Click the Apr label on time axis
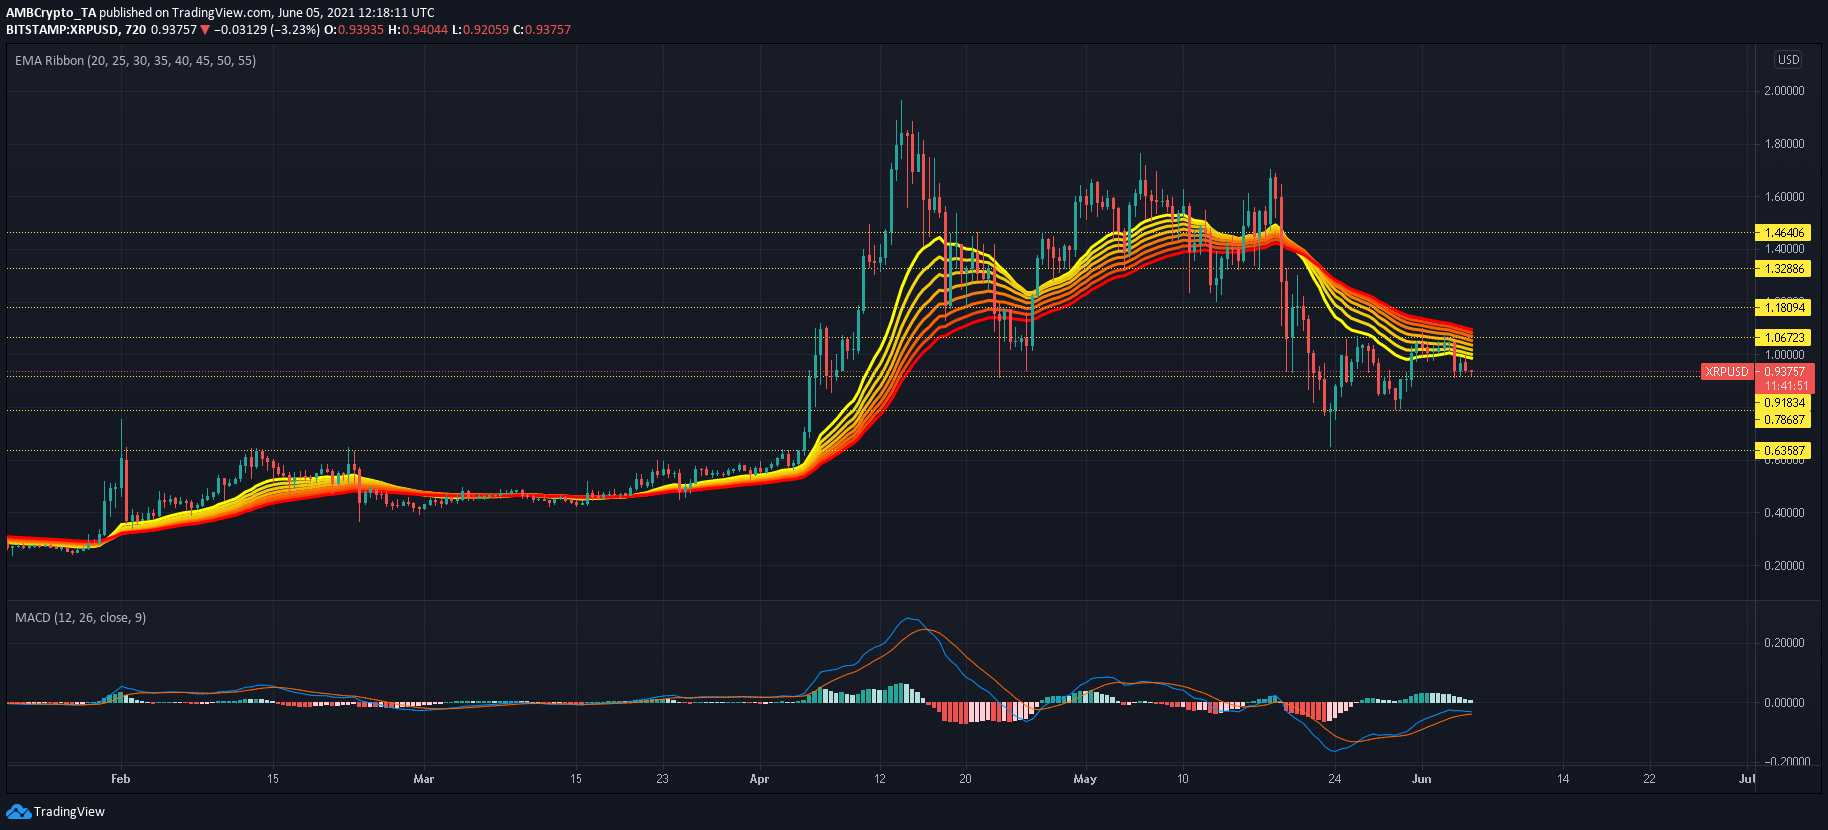1828x830 pixels. [759, 778]
